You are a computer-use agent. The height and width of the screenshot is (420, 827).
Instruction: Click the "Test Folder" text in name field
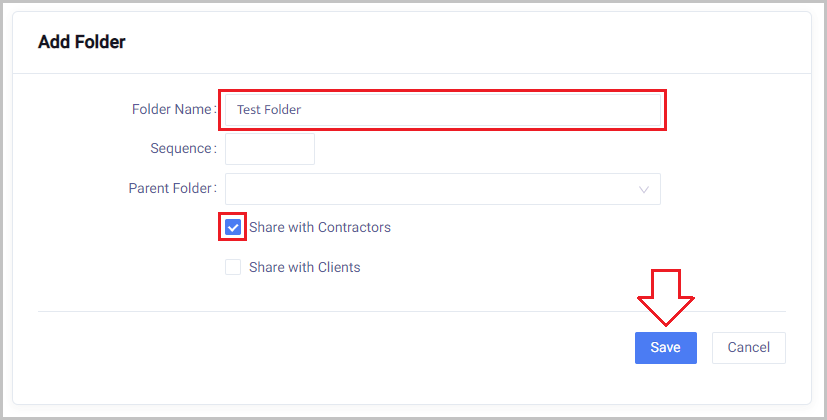269,109
